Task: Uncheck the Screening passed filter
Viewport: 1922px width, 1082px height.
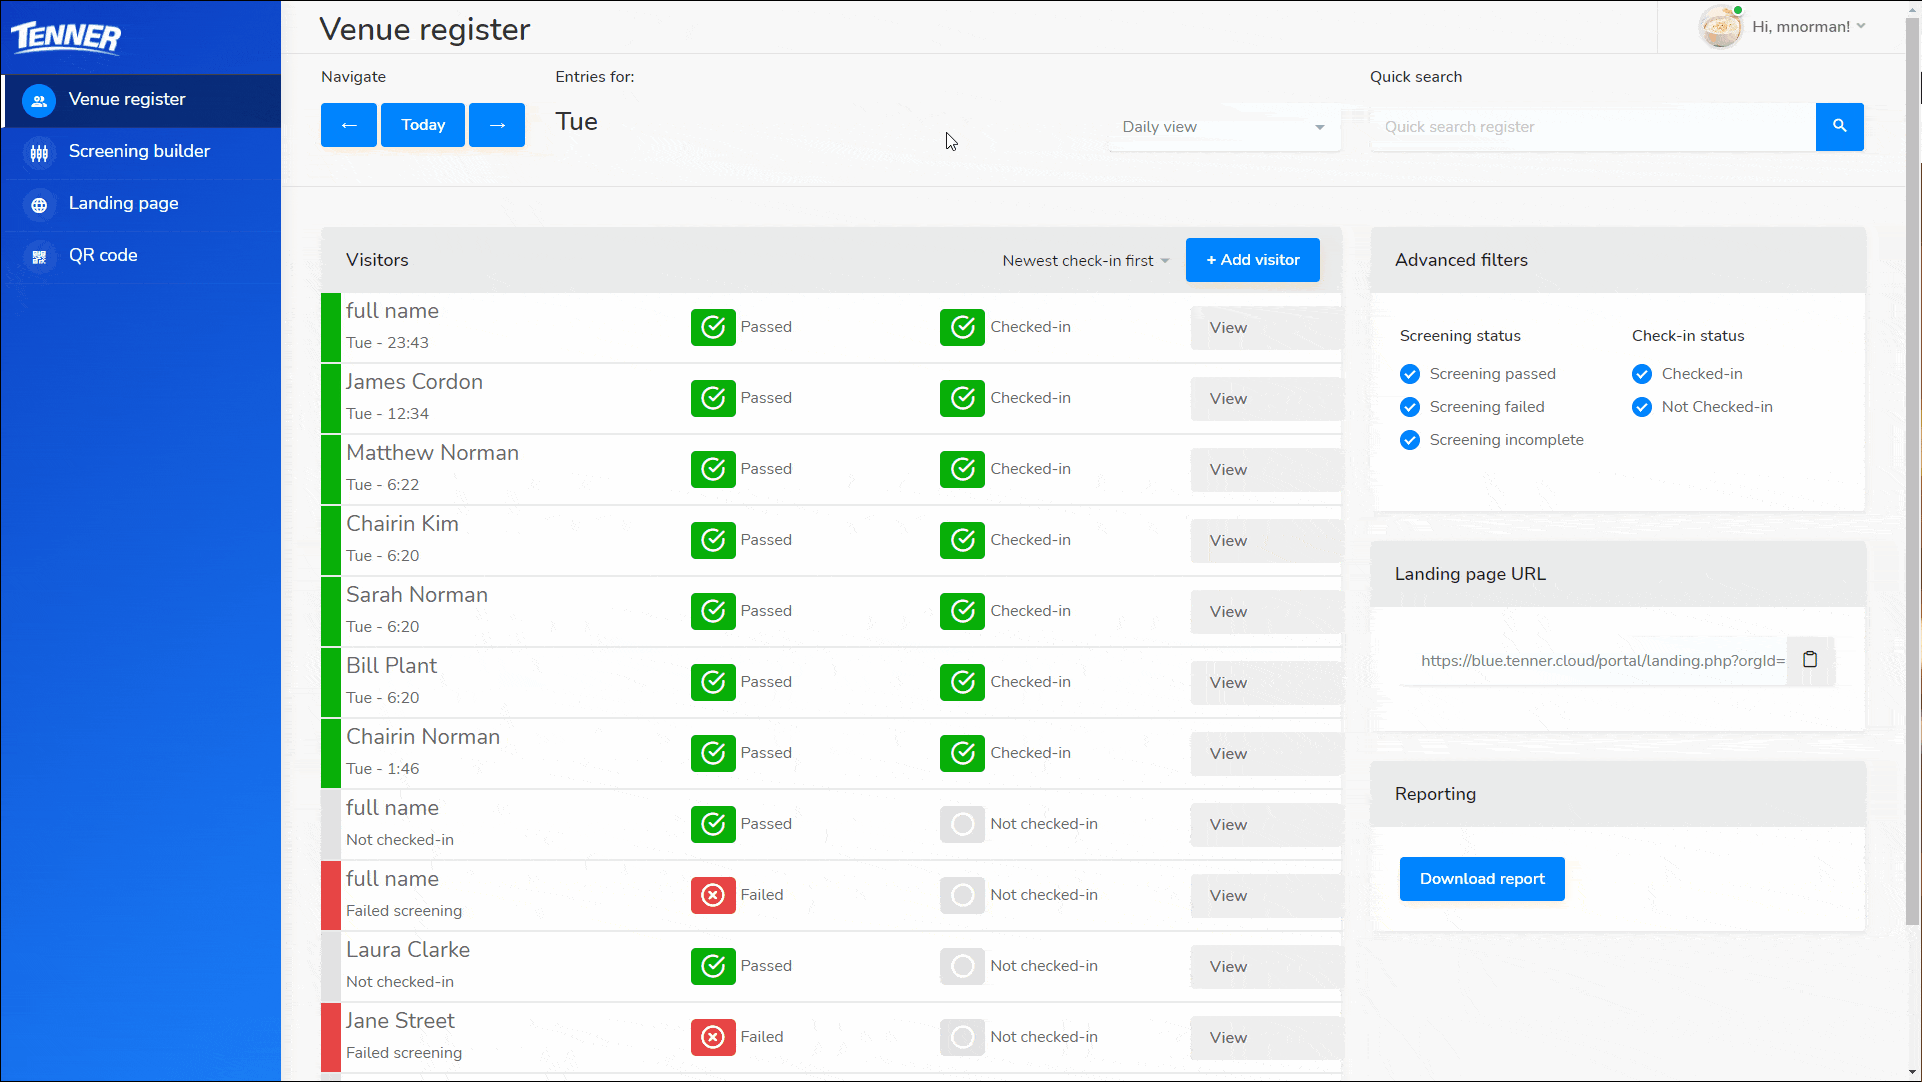Action: pos(1410,374)
